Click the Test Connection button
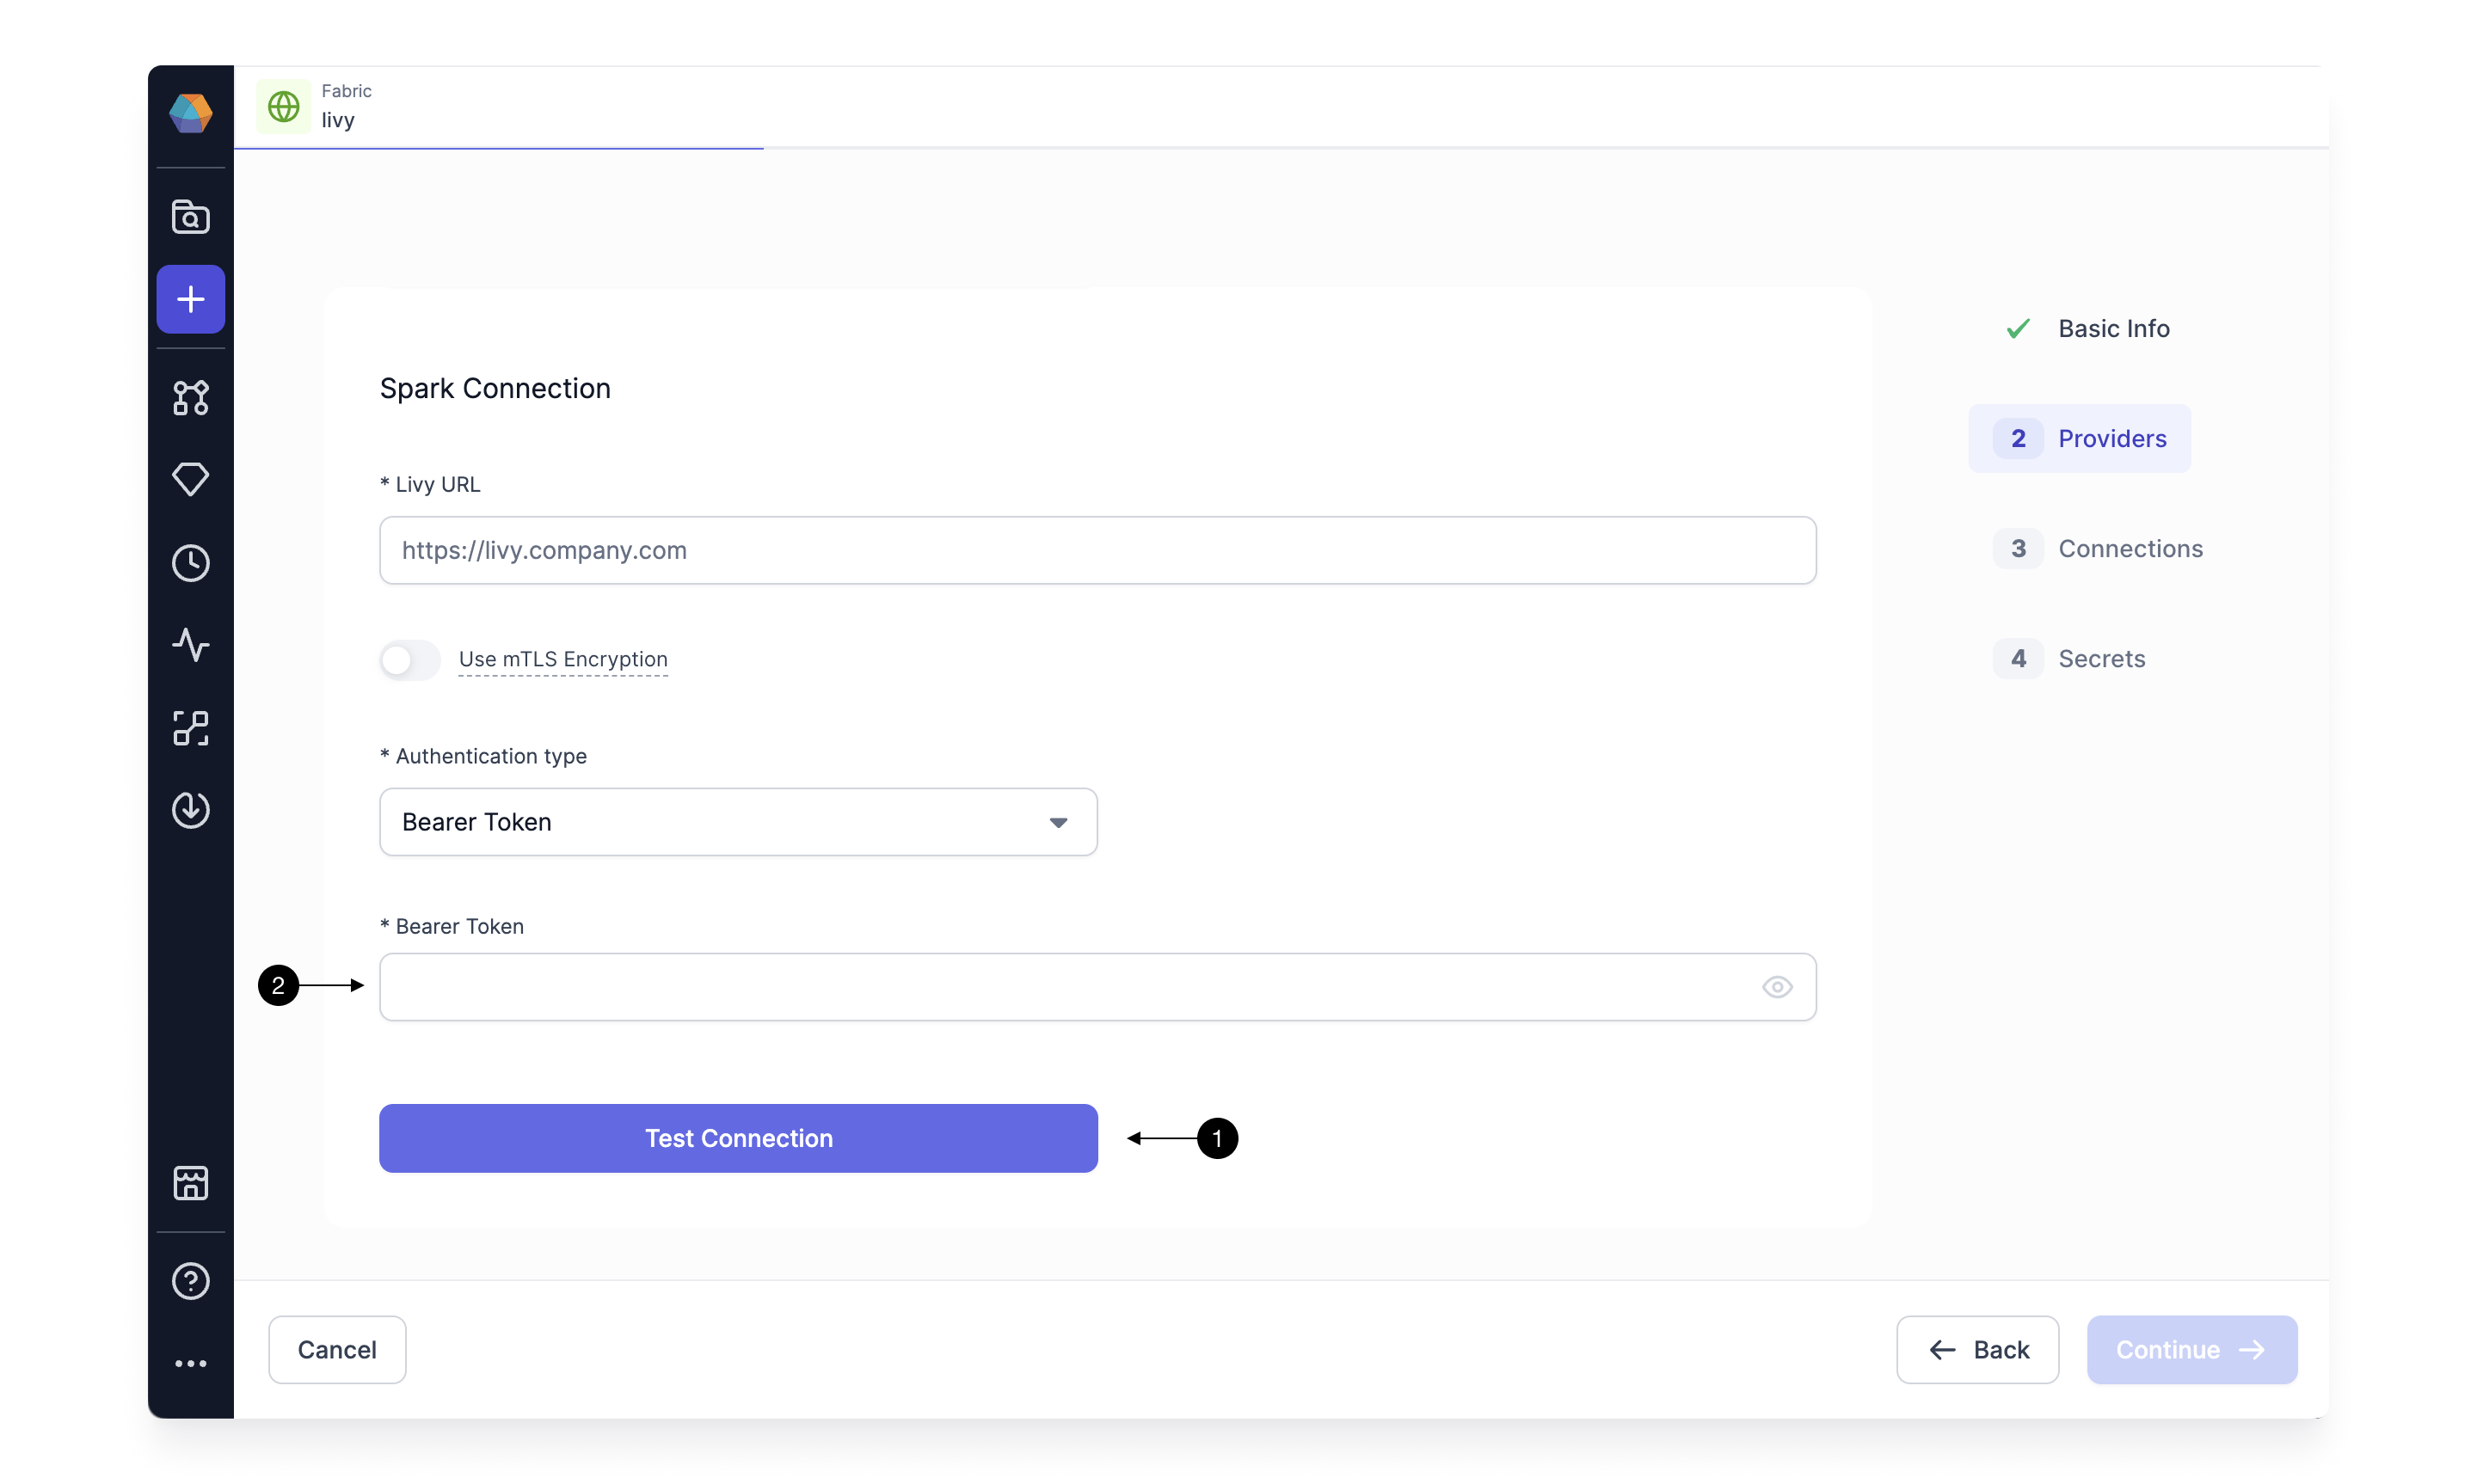 click(739, 1138)
